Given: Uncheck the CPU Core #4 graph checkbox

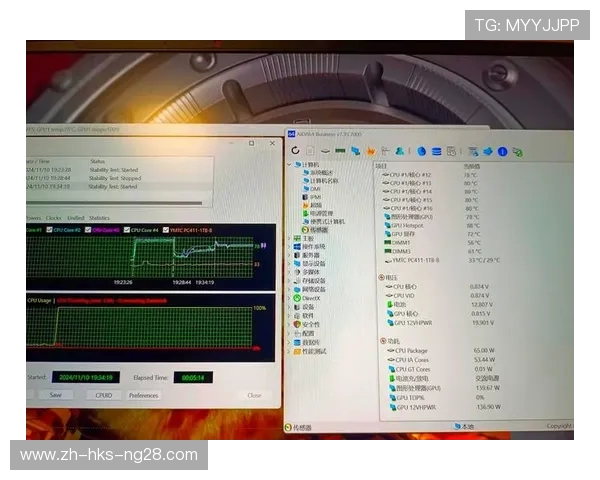Looking at the screenshot, I should (x=126, y=230).
